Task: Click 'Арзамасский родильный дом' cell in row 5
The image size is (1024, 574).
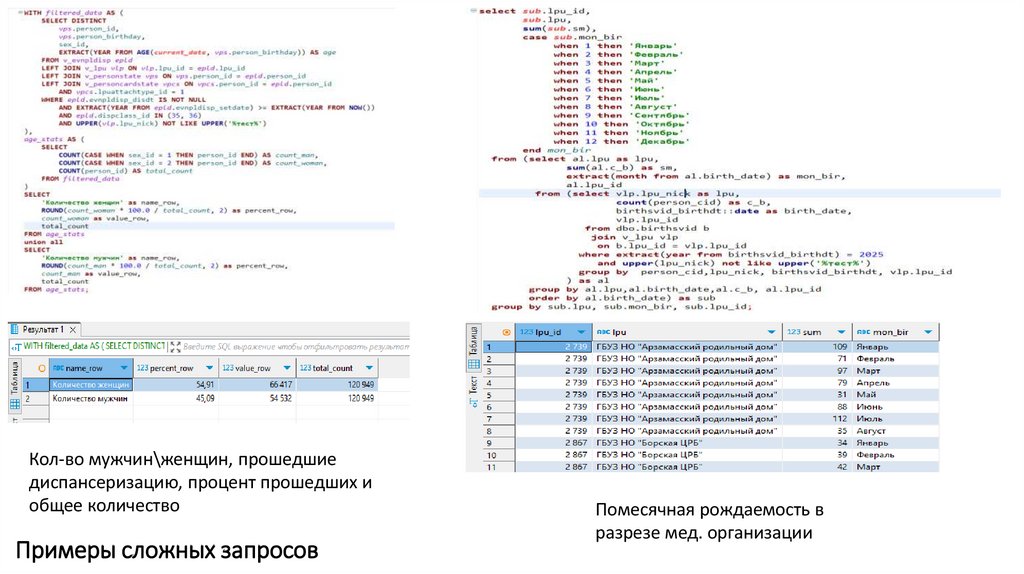Action: [687, 394]
